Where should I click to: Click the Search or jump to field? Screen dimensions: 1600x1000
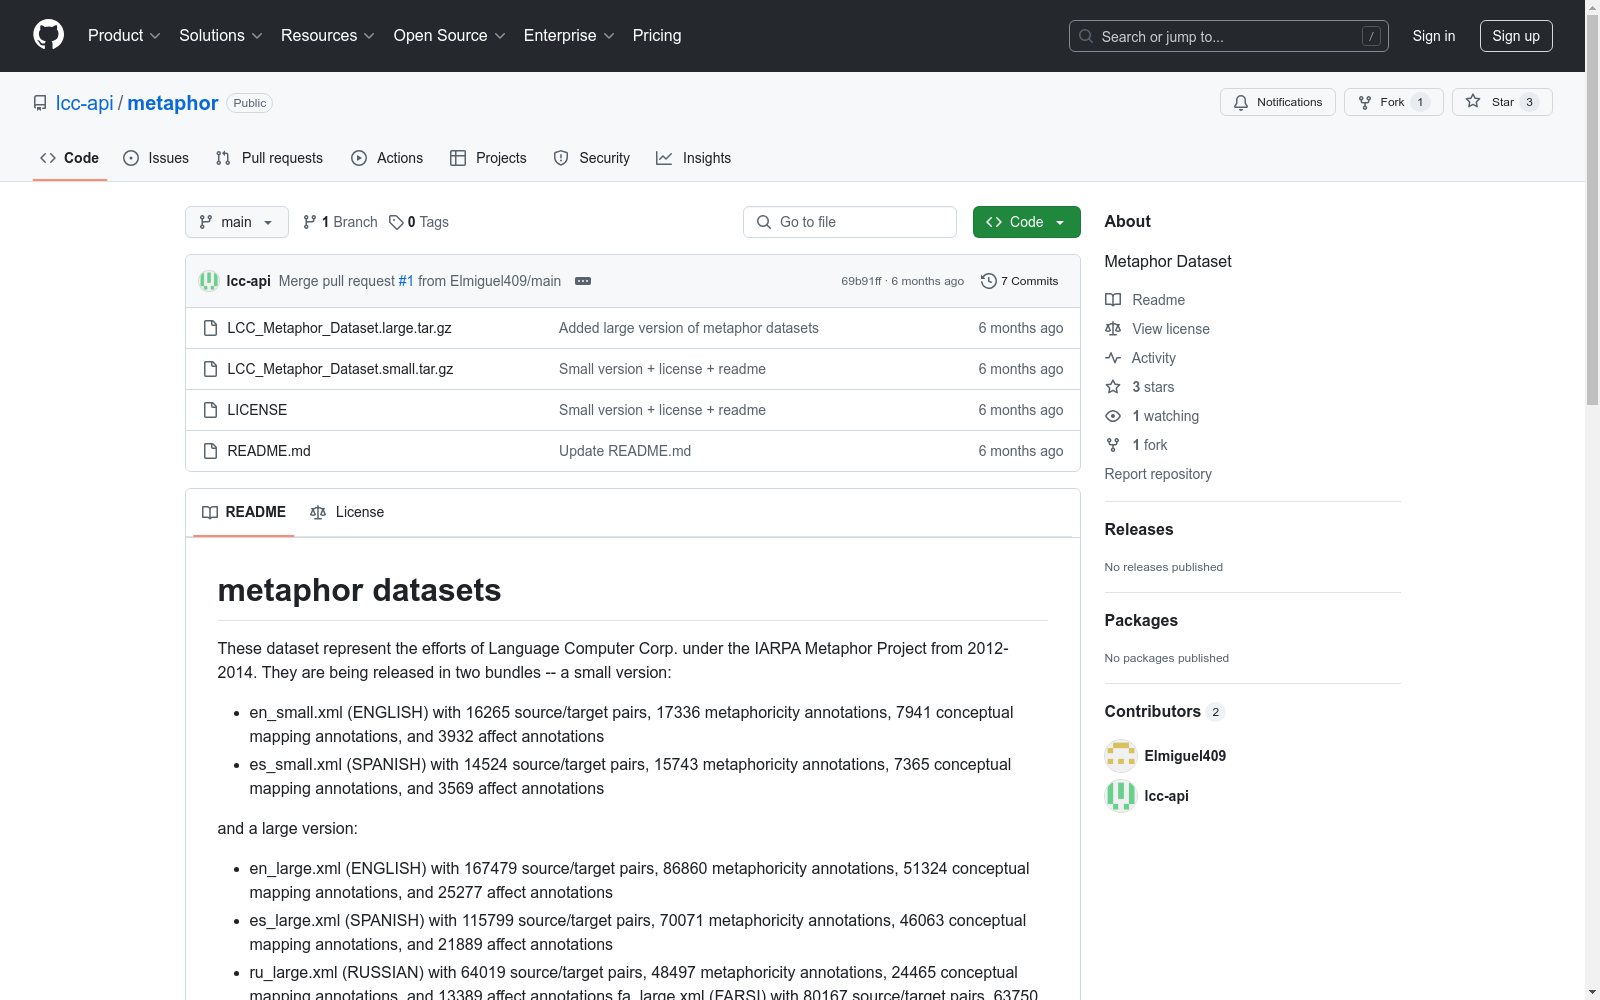click(1229, 36)
